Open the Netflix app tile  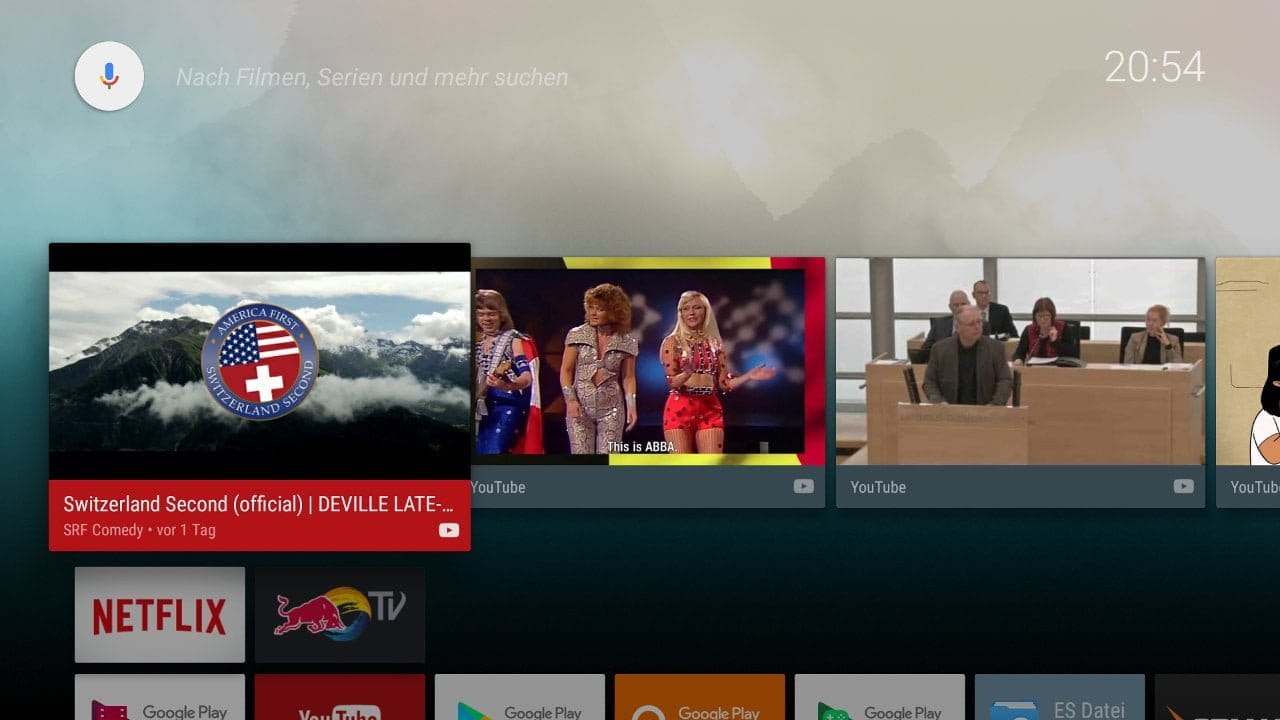(160, 614)
